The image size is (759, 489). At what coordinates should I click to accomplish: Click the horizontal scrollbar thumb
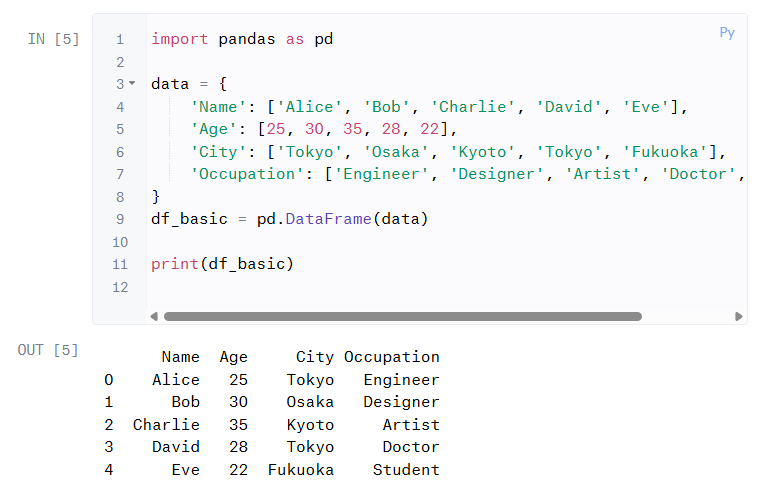coord(402,316)
